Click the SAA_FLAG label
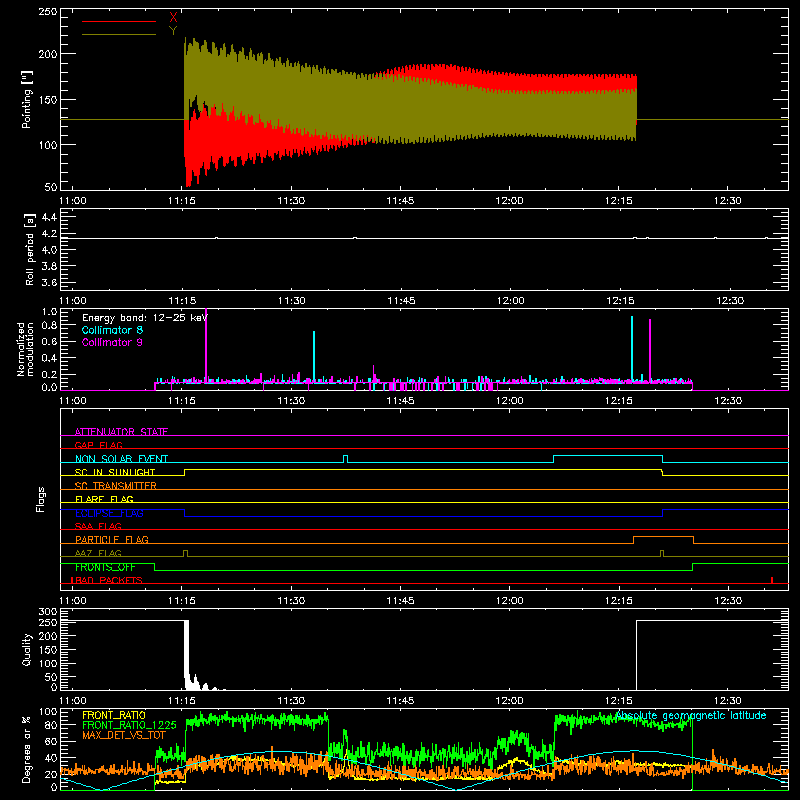The width and height of the screenshot is (800, 800). click(x=98, y=526)
